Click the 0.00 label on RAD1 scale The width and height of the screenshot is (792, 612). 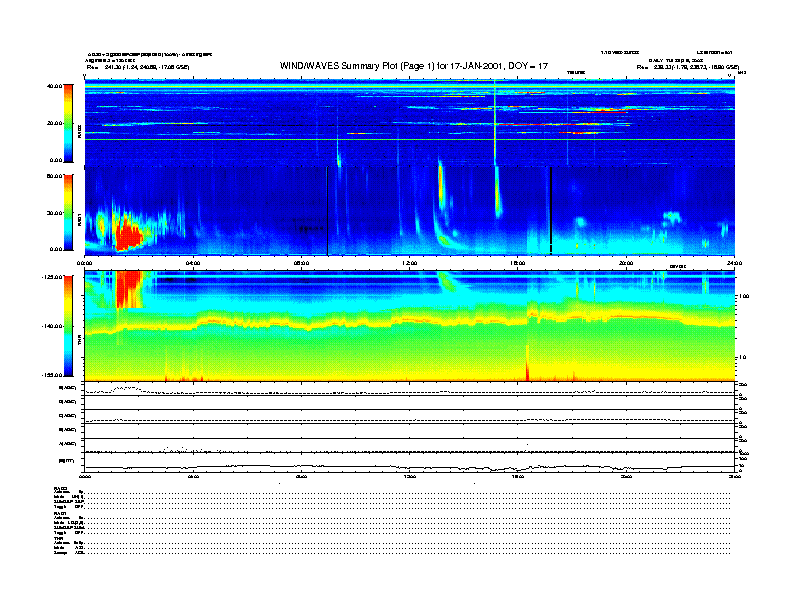(56, 249)
